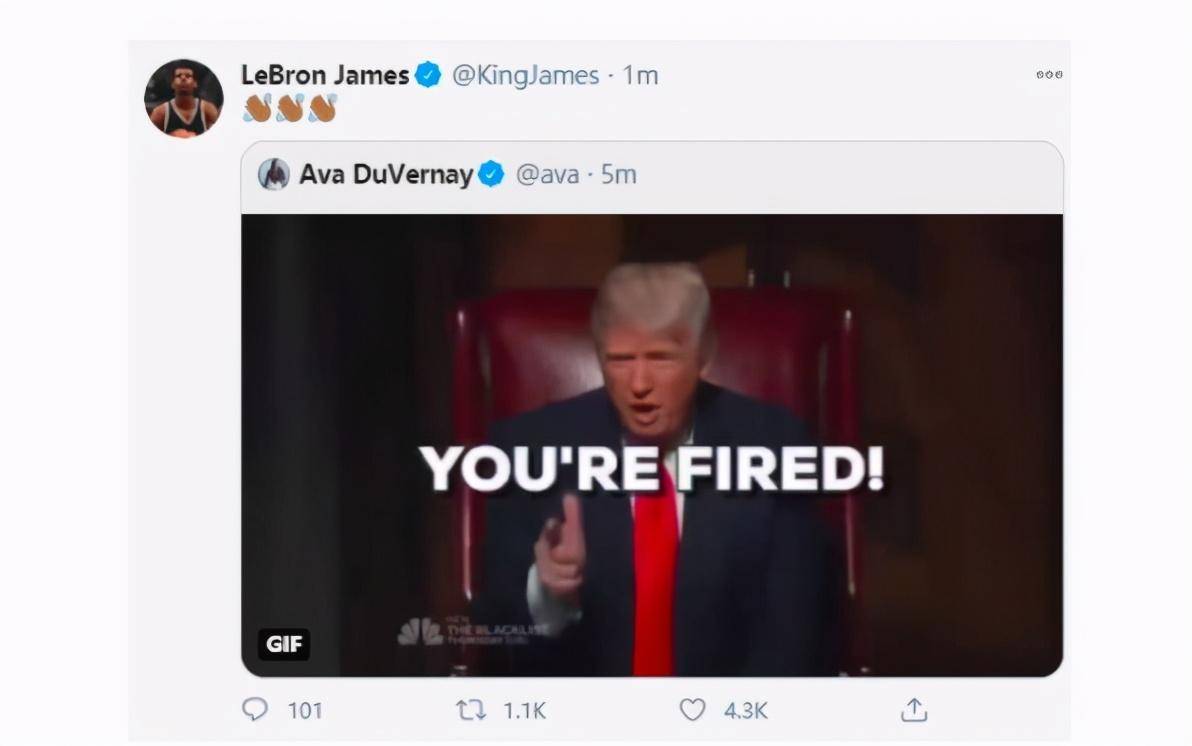Viewport: 1192px width, 746px height.
Task: Click the reply speech bubble icon
Action: 255,709
